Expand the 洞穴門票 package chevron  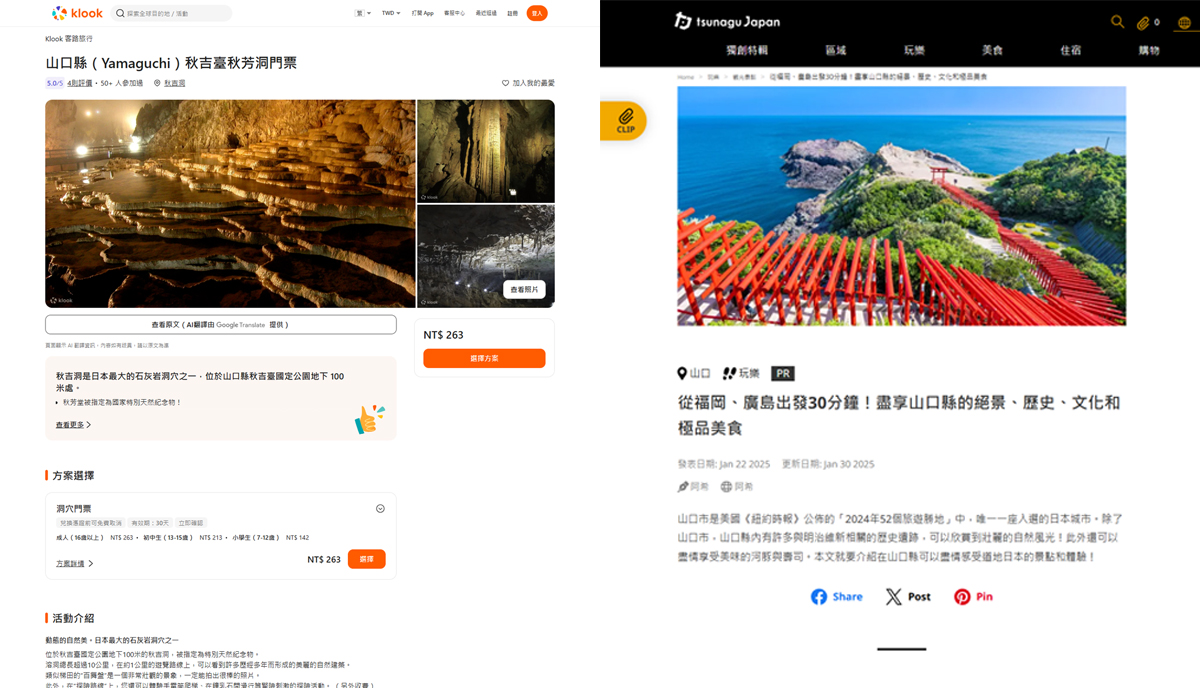[380, 509]
